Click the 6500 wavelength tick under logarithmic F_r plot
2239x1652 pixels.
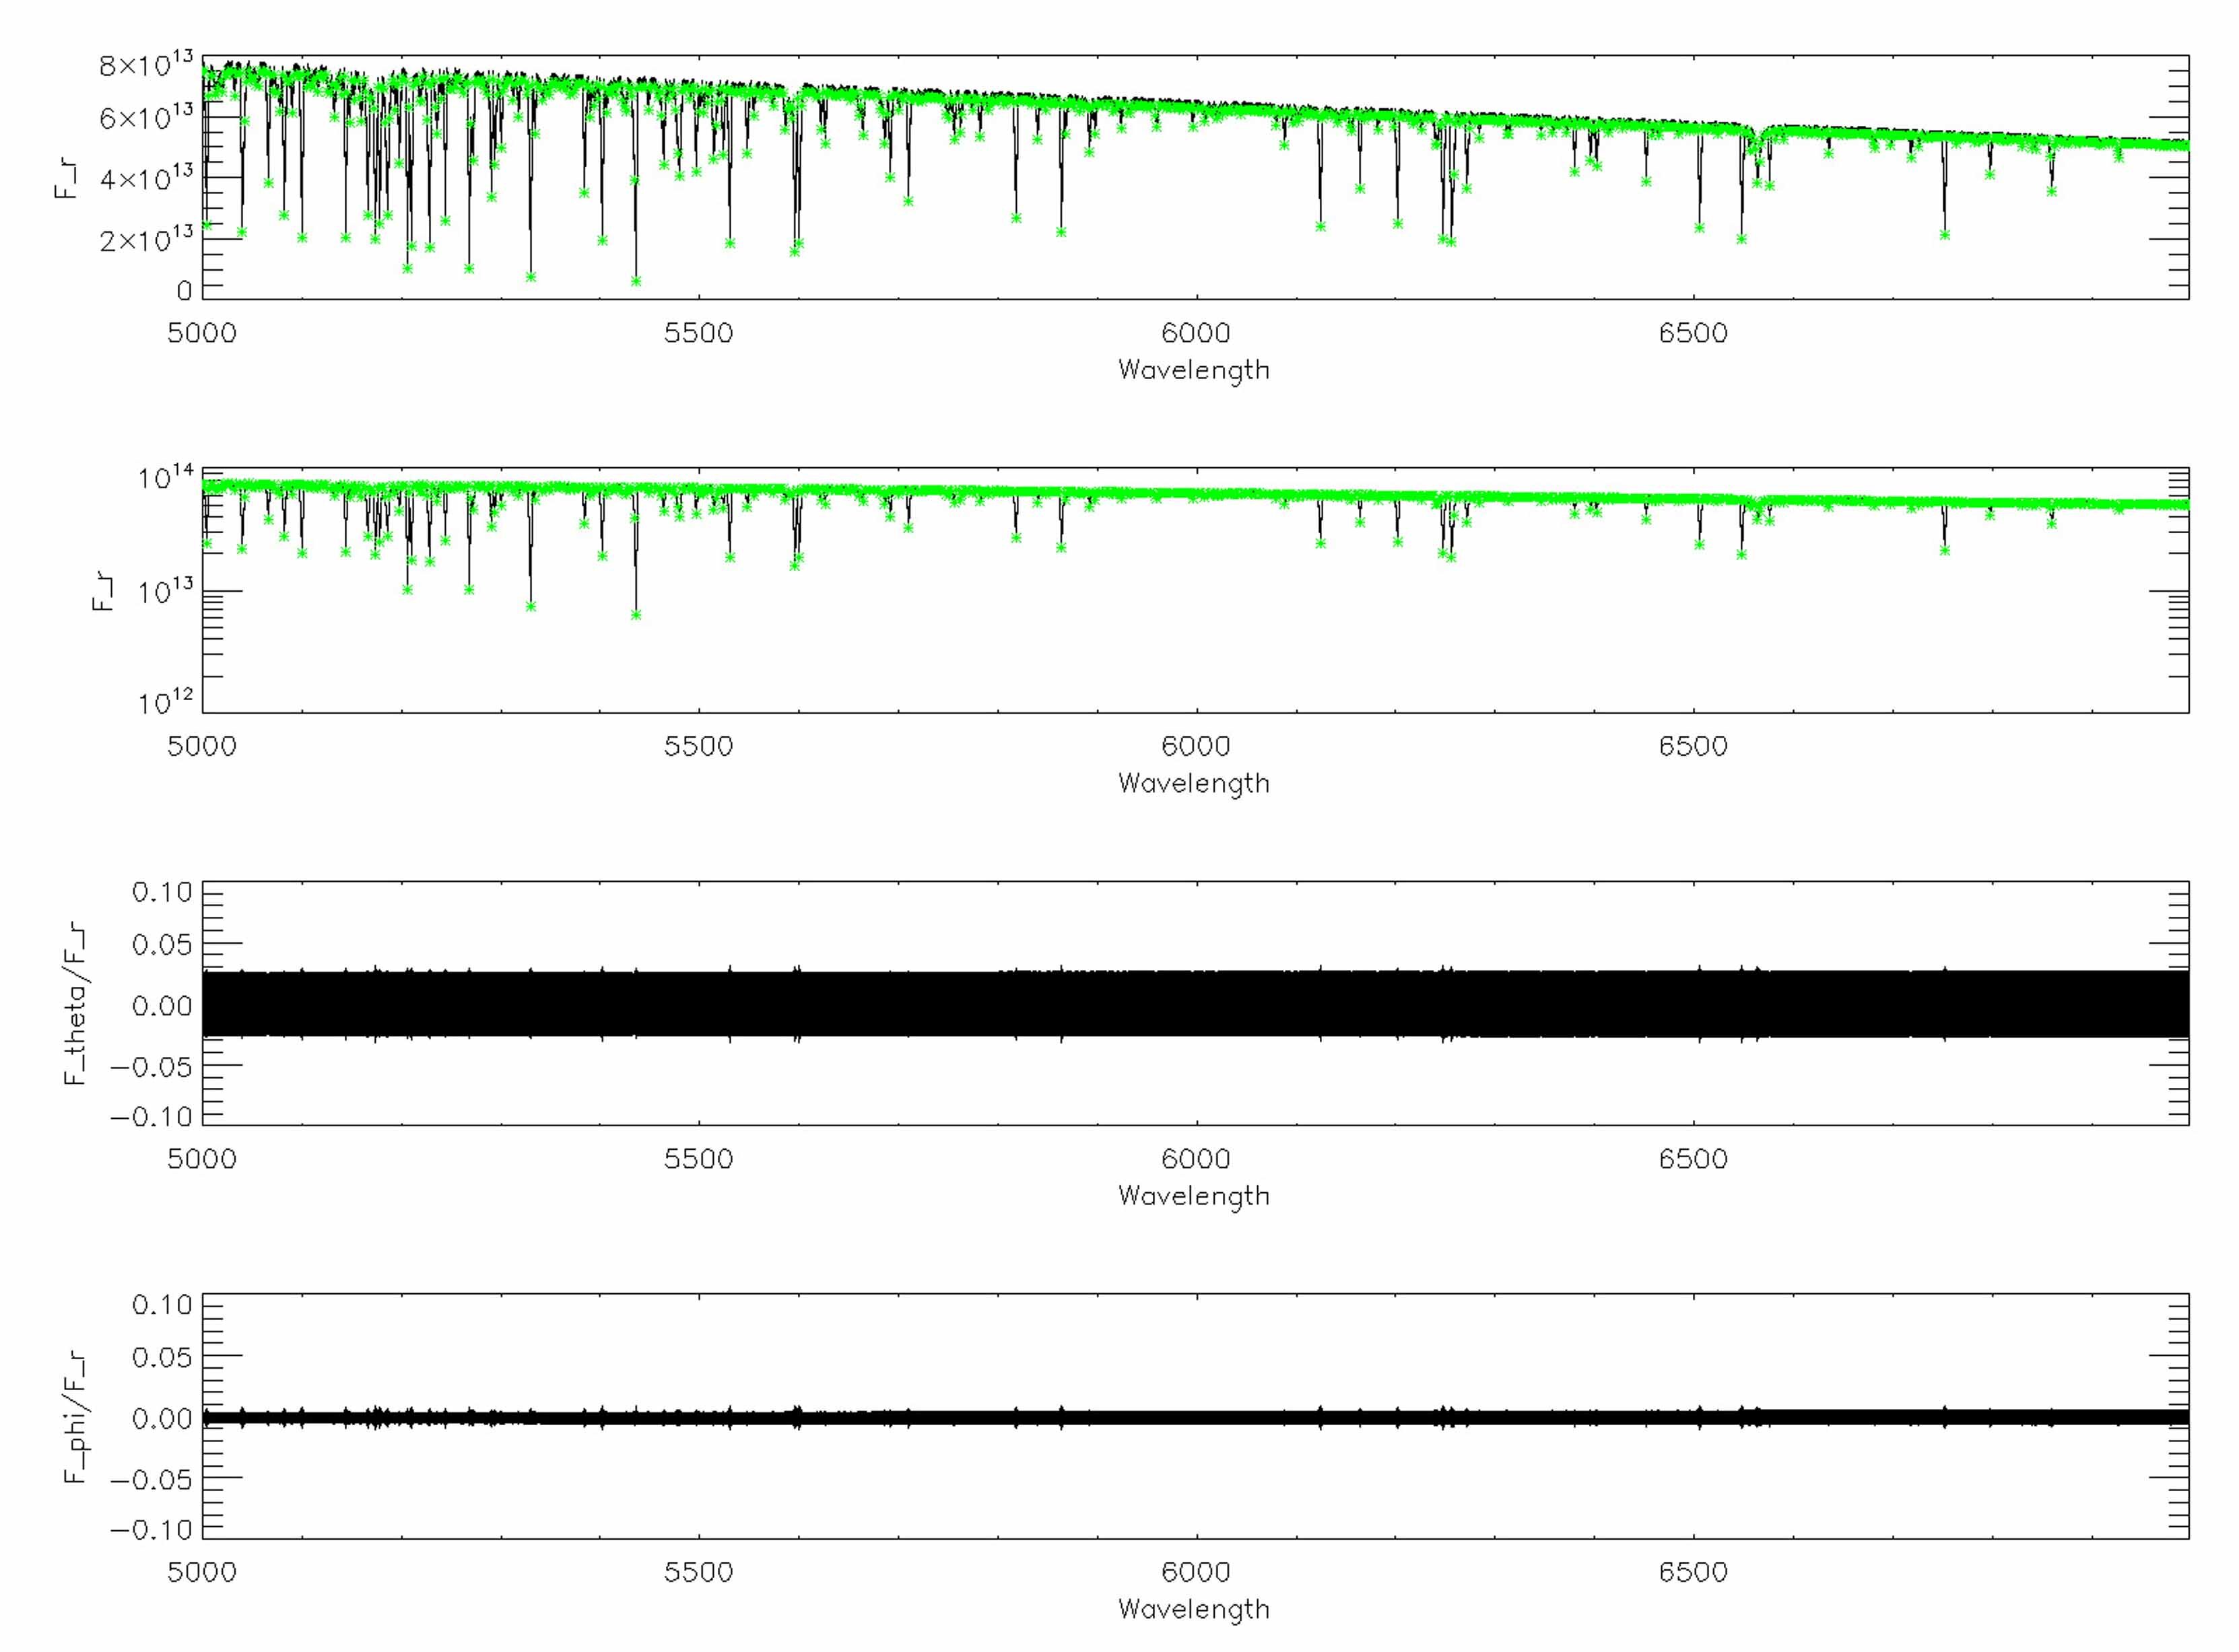point(1692,746)
